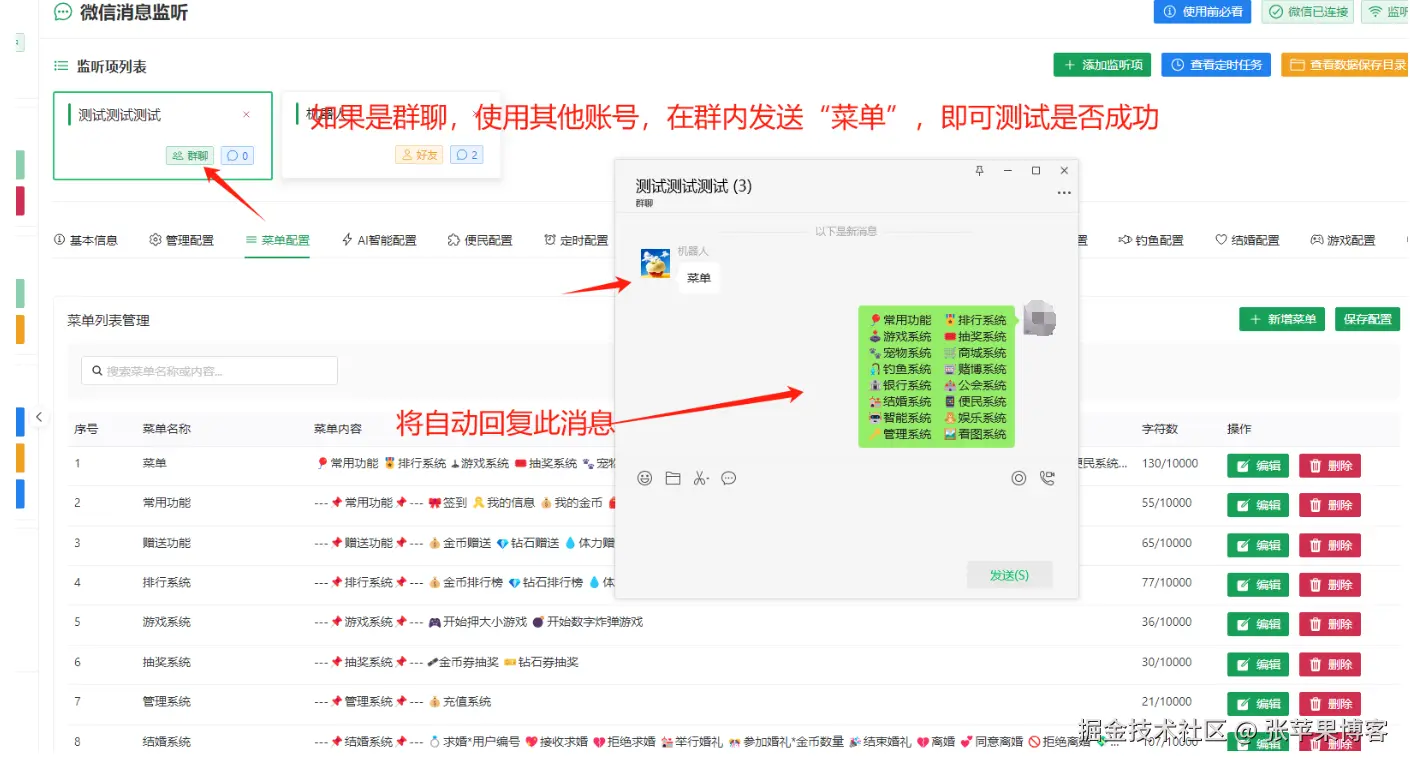
Task: Open the file folder icon in chat
Action: coord(673,479)
